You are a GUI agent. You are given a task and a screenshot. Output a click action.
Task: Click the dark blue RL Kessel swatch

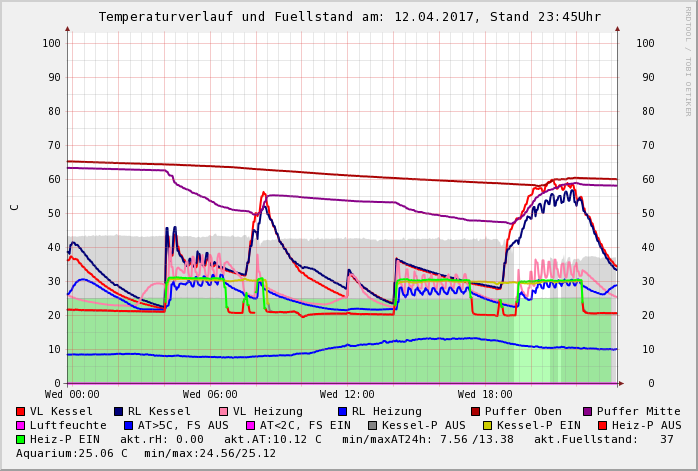118,411
